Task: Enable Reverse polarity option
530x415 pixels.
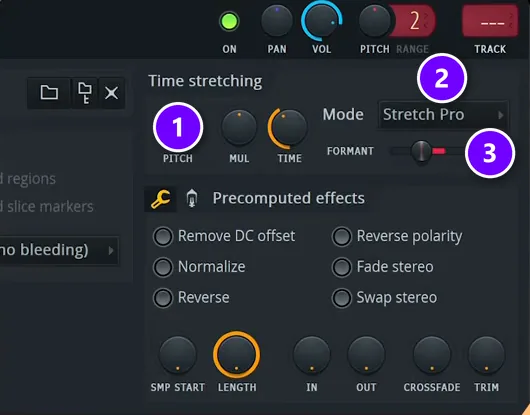Action: (x=342, y=236)
